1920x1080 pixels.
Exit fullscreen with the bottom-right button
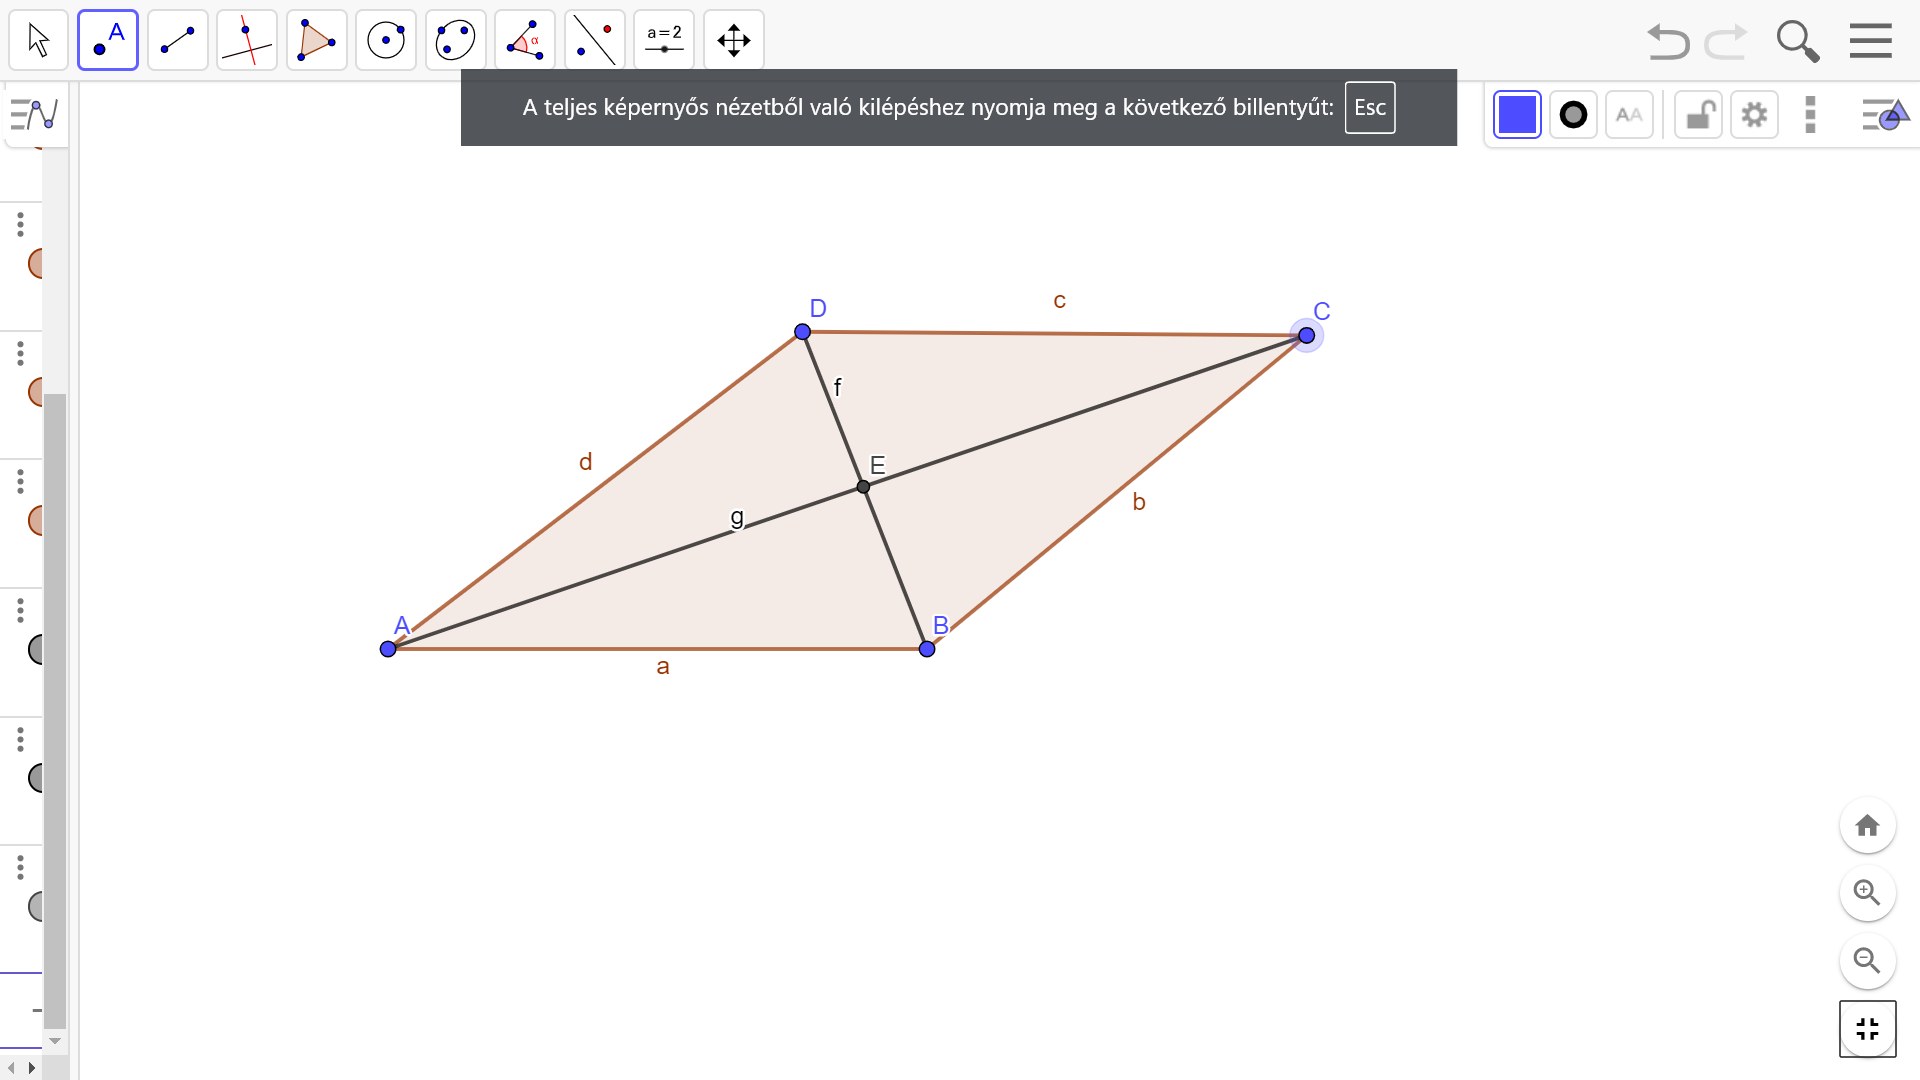point(1867,1028)
